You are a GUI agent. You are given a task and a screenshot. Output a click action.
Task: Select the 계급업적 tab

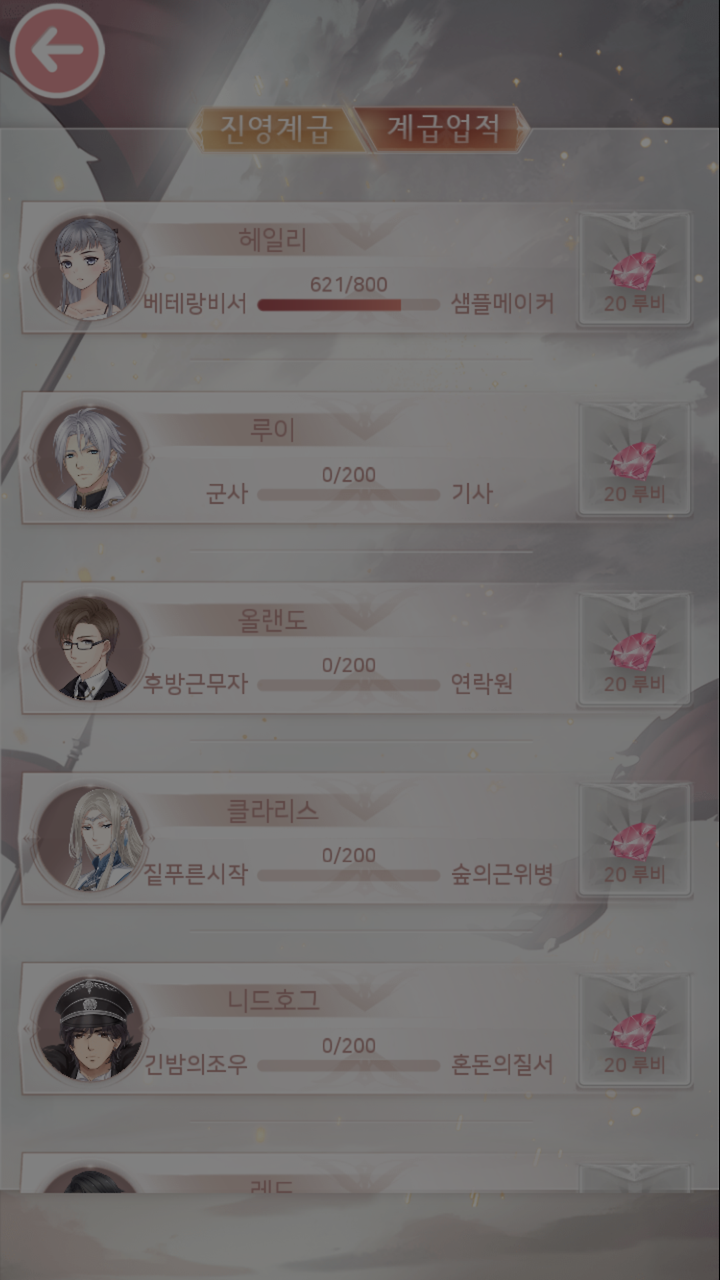443,129
